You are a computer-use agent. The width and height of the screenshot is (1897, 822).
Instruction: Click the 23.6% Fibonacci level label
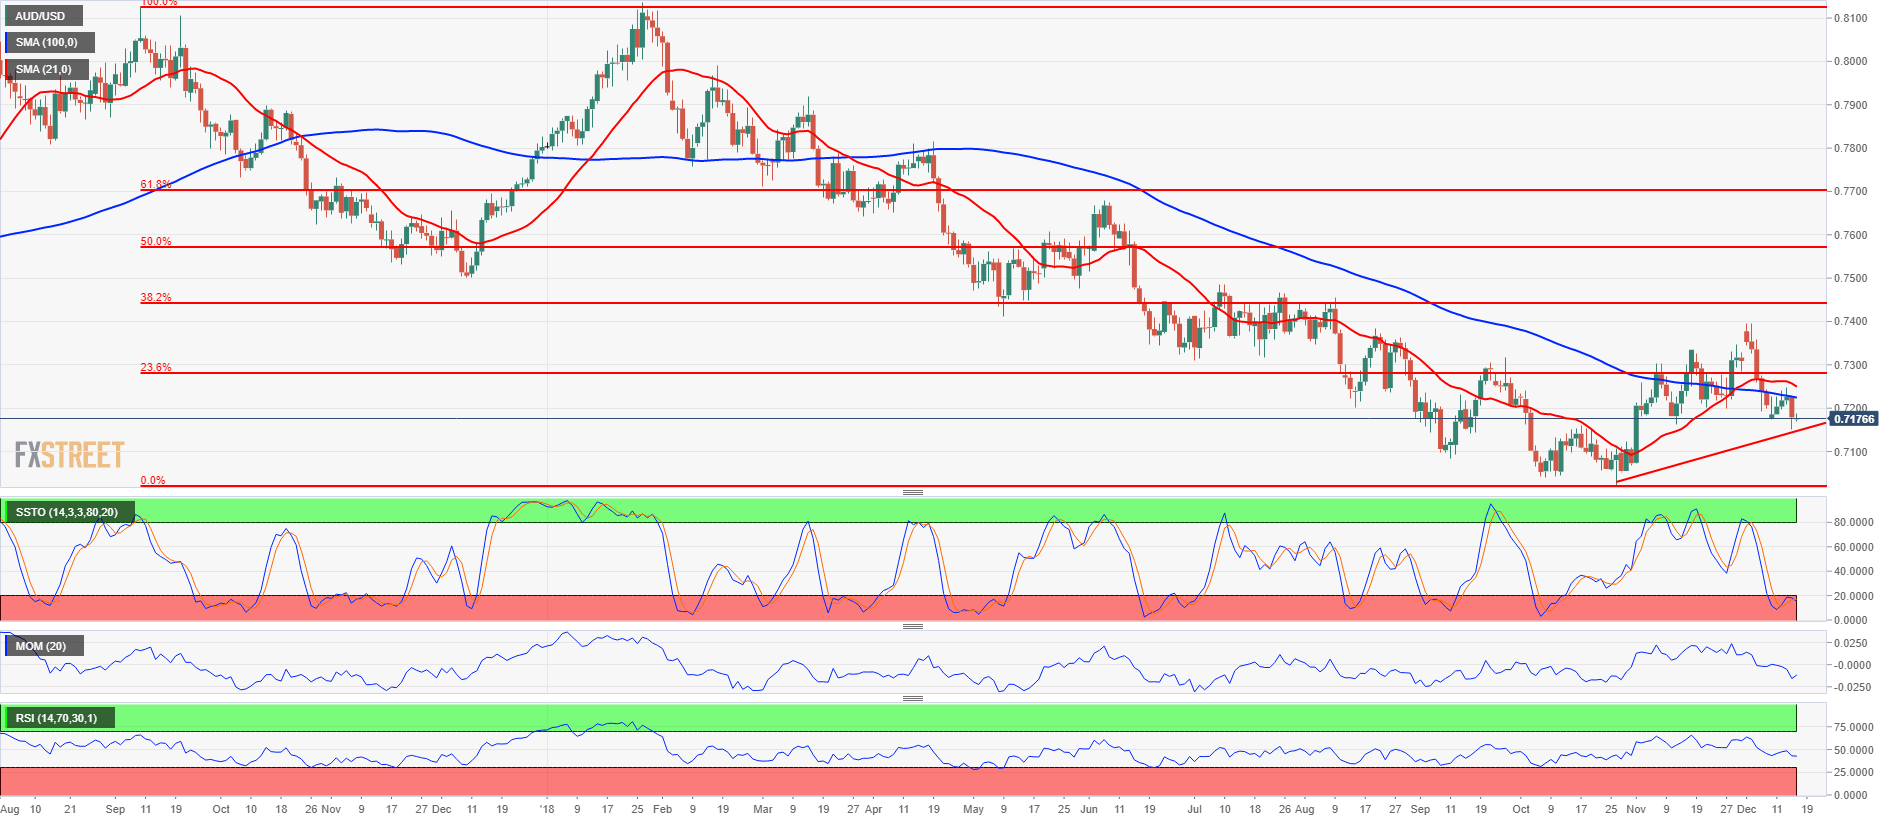click(x=155, y=367)
